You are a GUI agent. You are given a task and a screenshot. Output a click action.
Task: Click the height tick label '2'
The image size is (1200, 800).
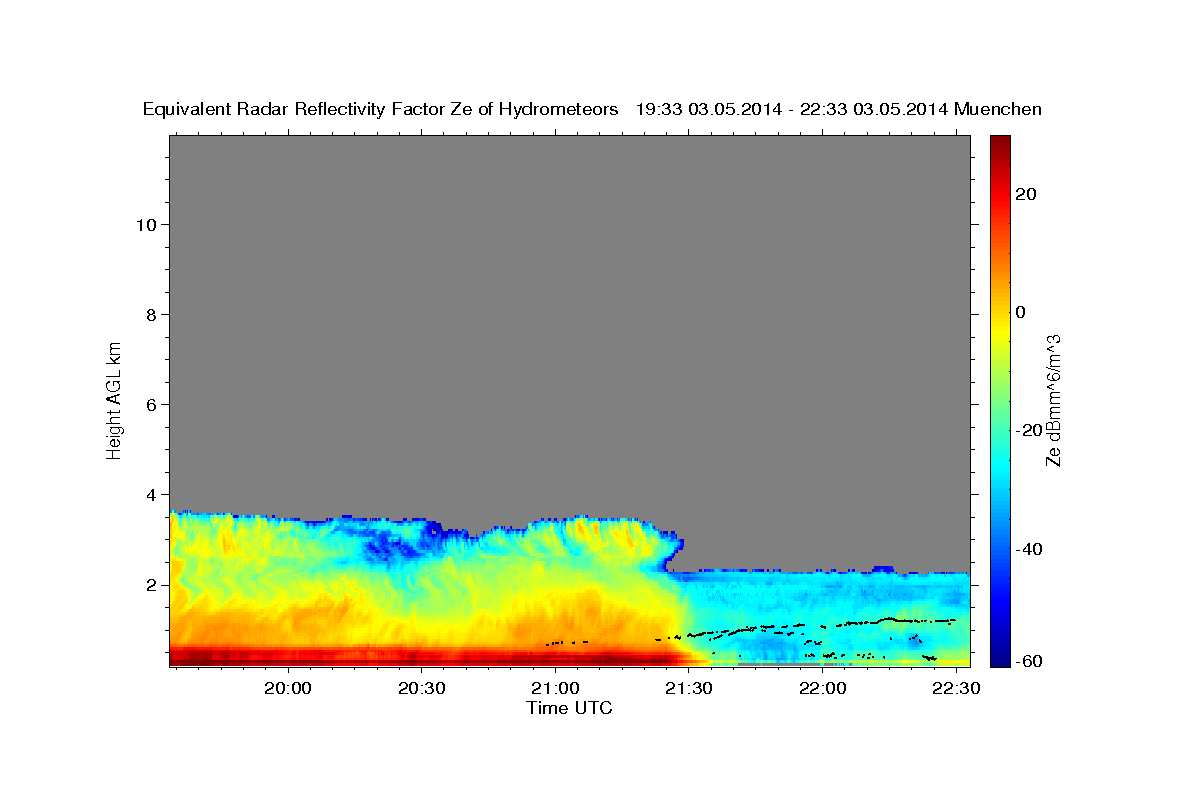[x=151, y=584]
